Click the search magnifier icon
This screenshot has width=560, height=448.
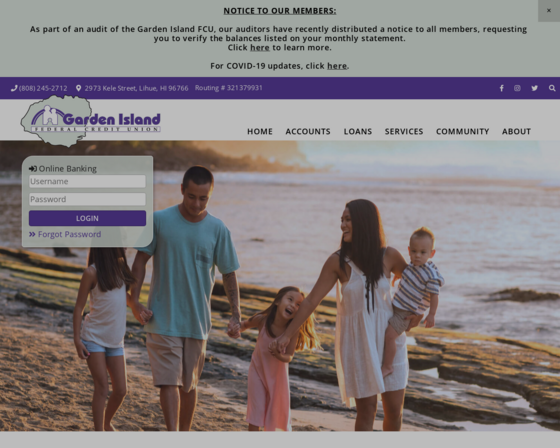[x=552, y=88]
